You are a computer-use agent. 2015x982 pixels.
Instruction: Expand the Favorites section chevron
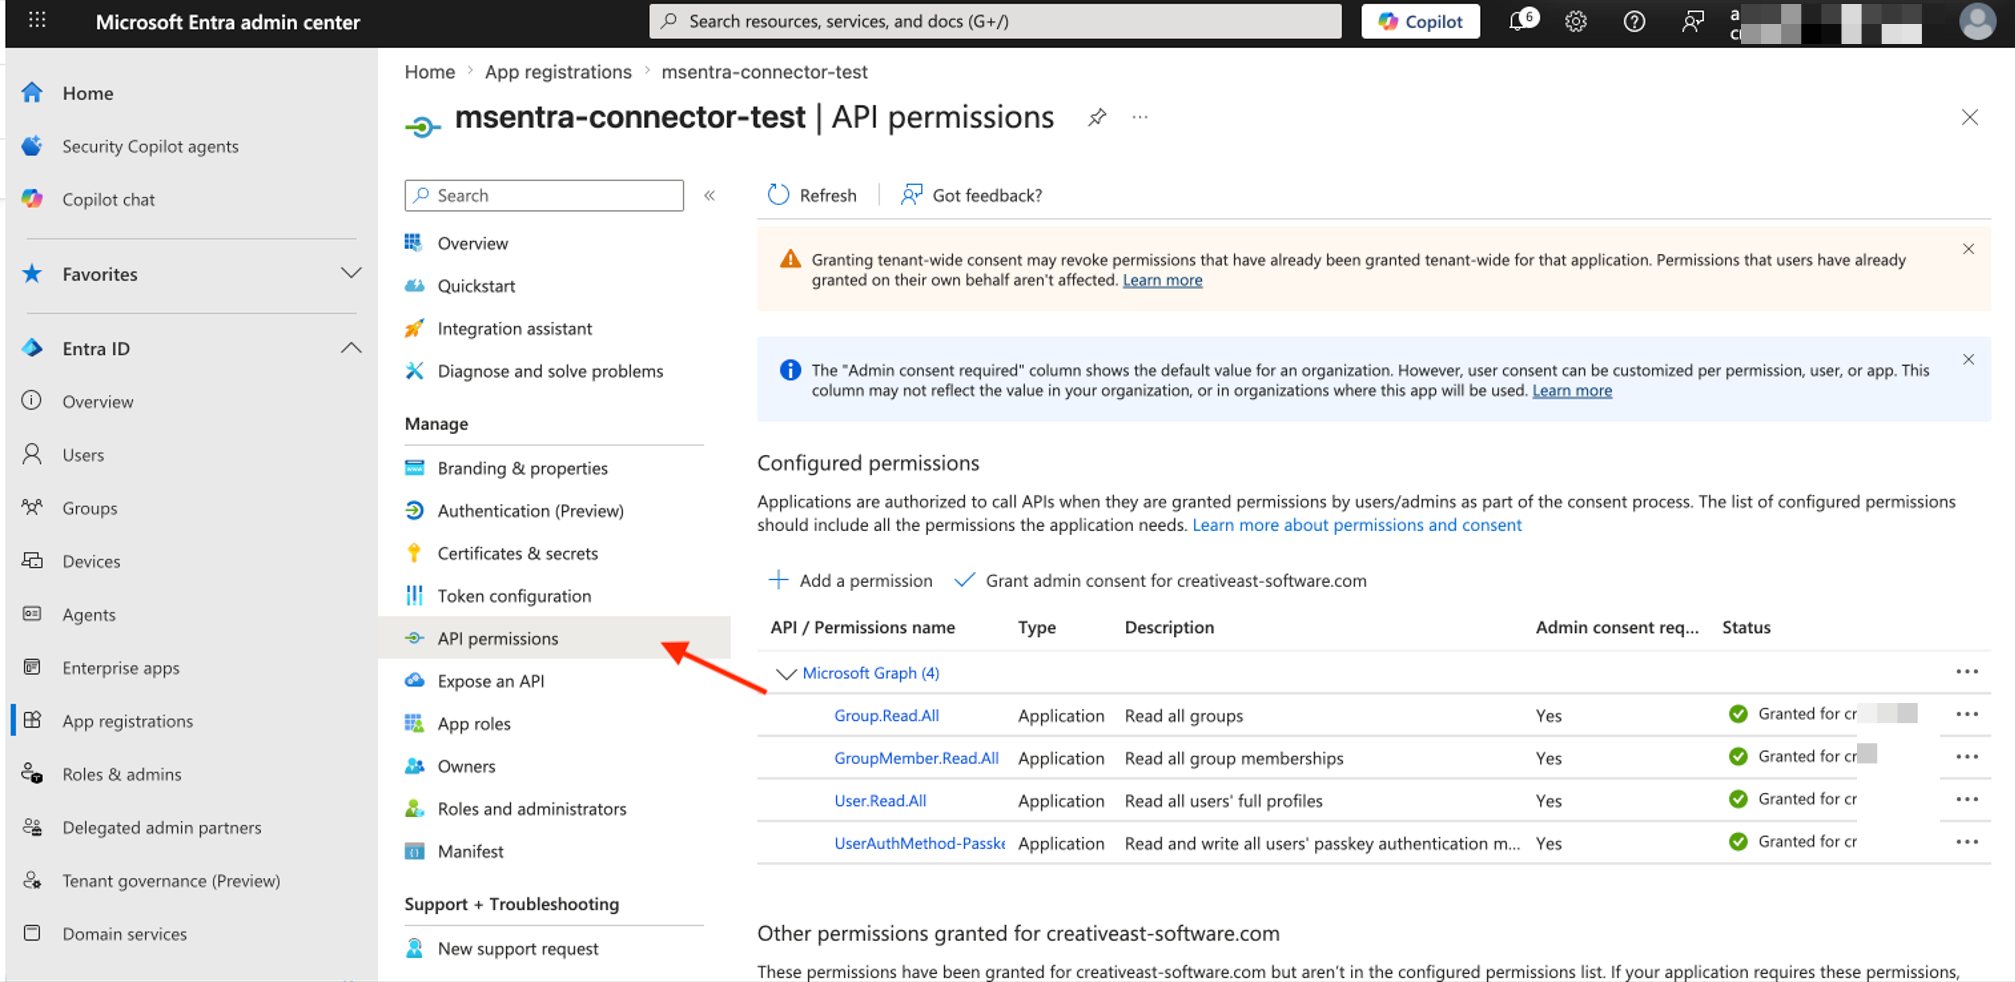(350, 273)
